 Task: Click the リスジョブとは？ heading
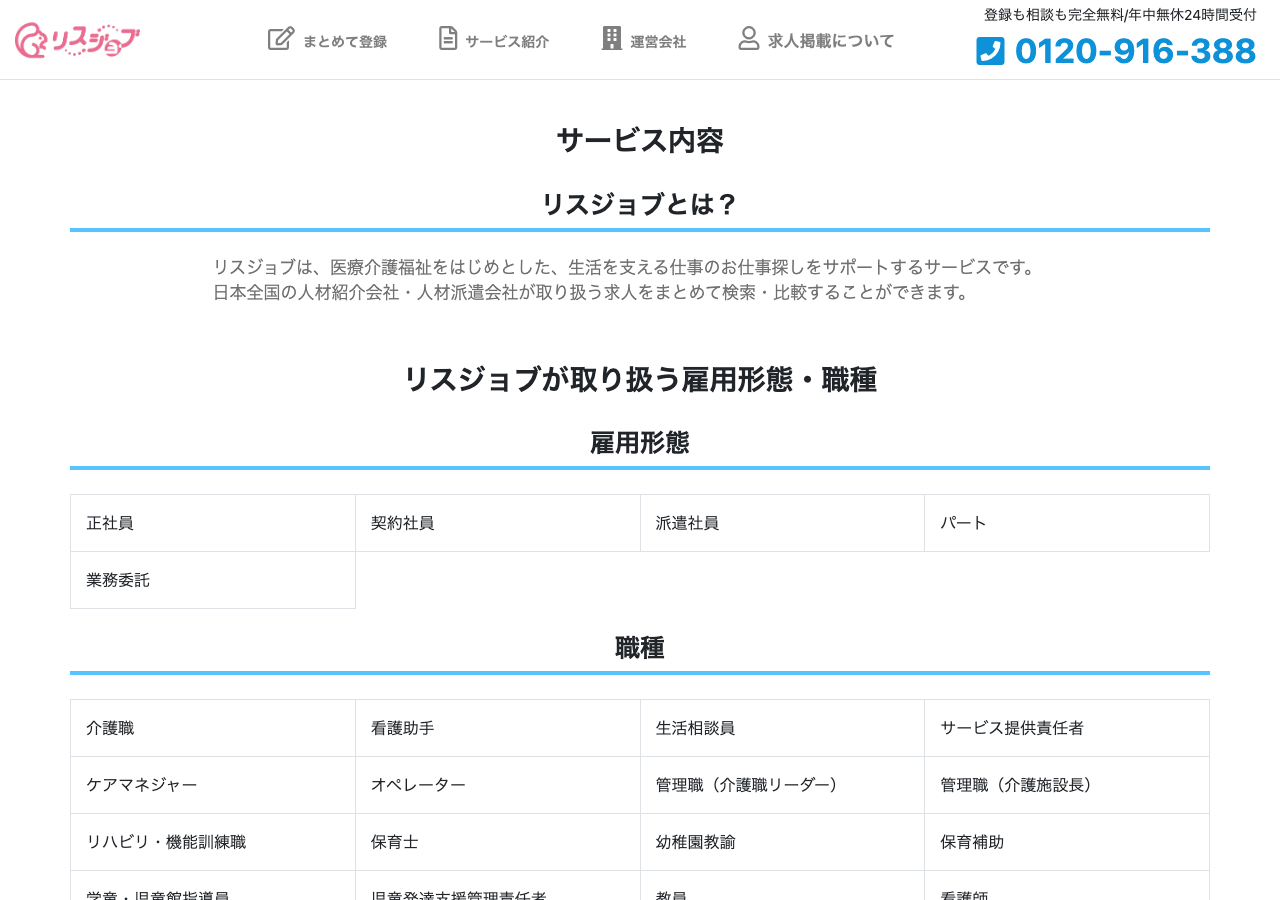[x=640, y=205]
